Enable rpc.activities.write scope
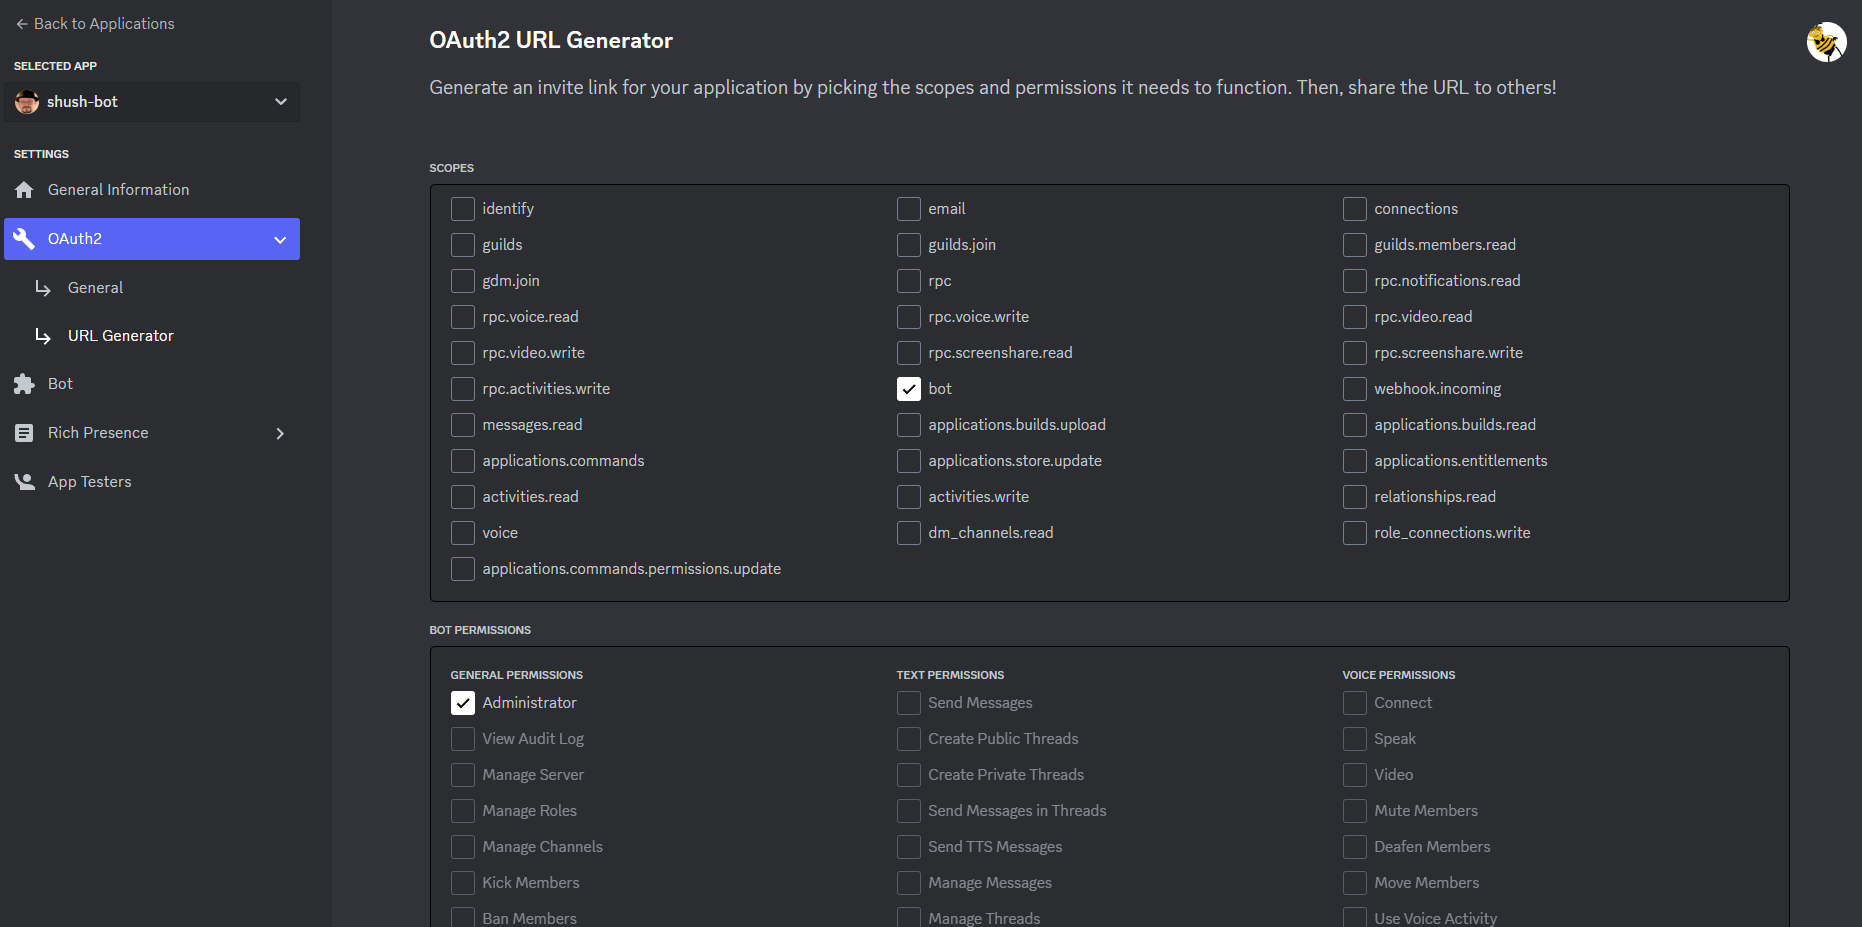This screenshot has height=927, width=1862. (462, 389)
